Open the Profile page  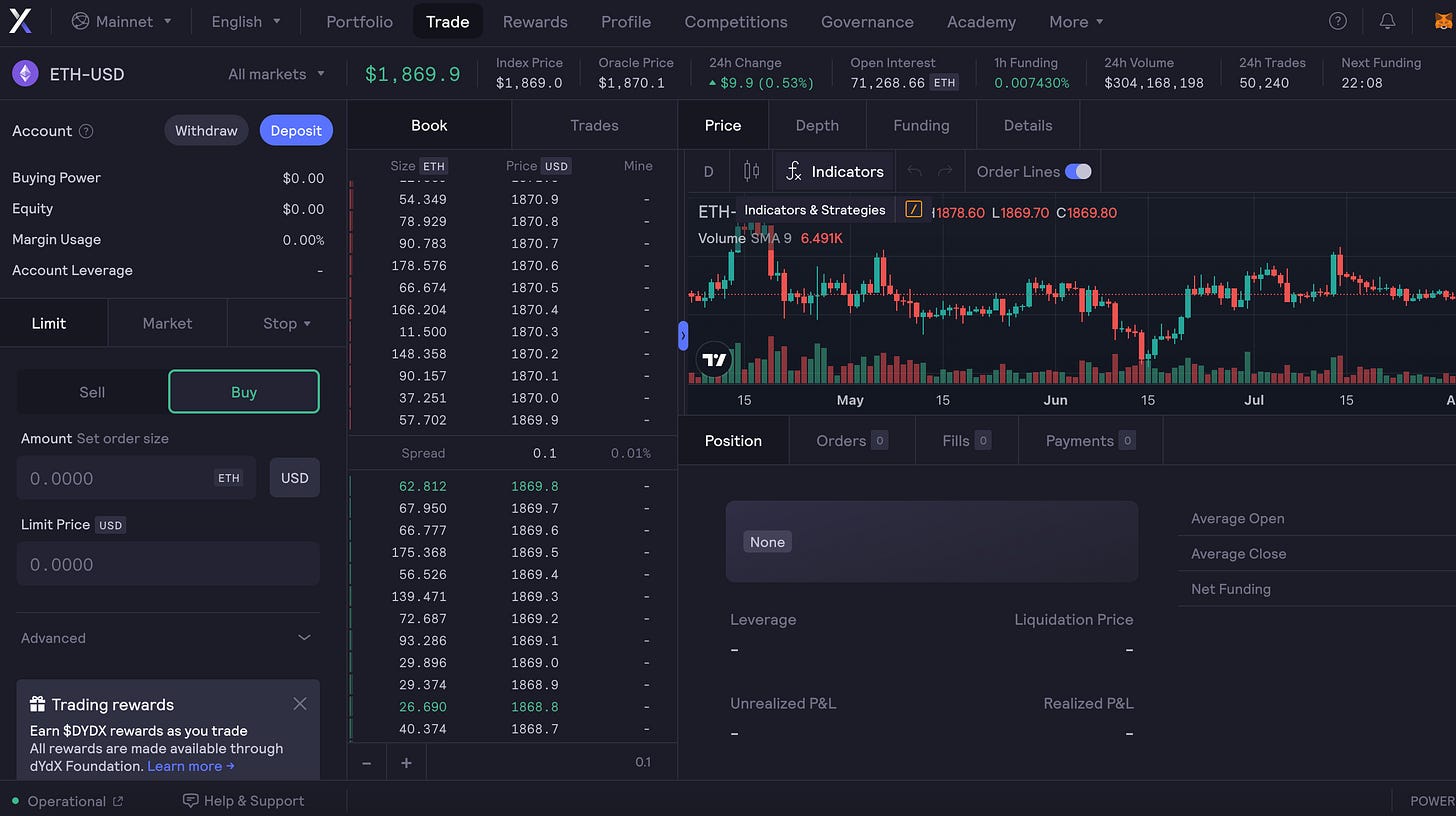tap(626, 21)
